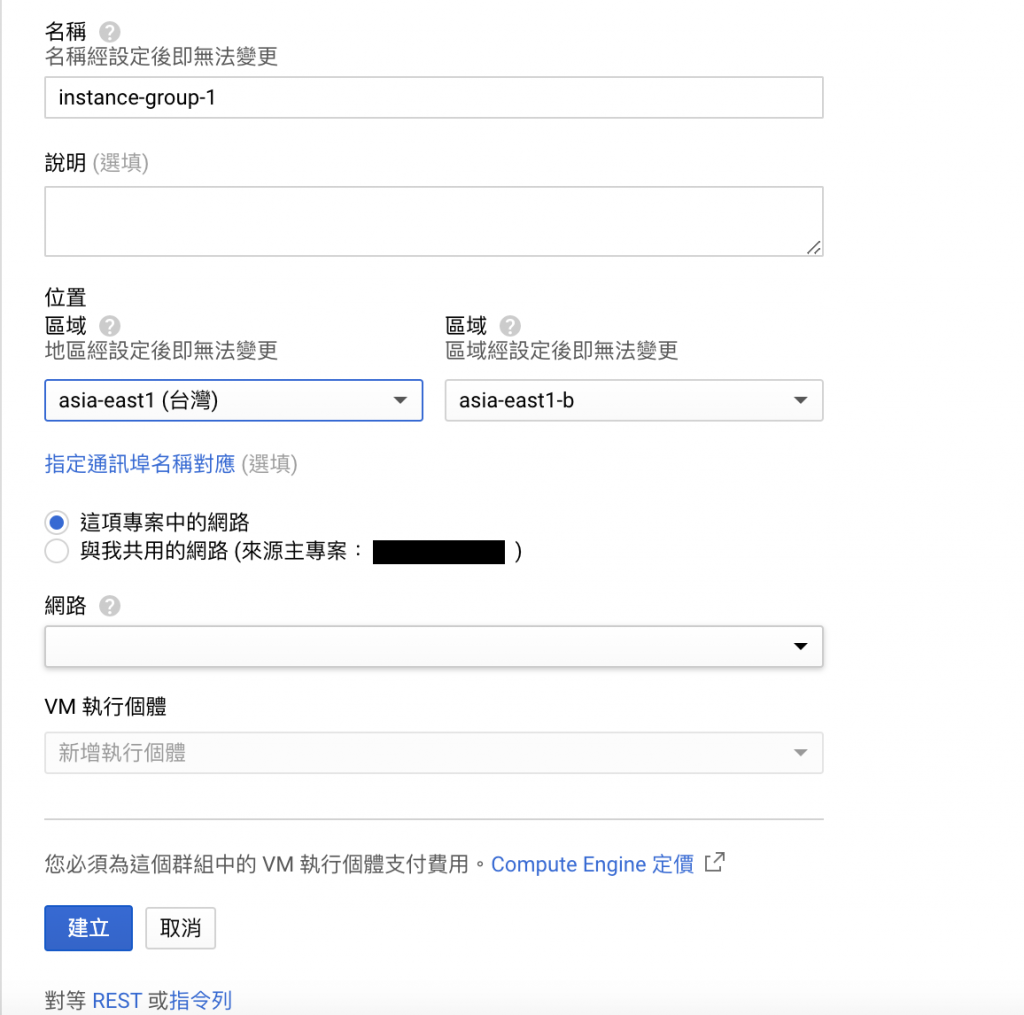Click help icon beside left 區域 label

click(110, 325)
